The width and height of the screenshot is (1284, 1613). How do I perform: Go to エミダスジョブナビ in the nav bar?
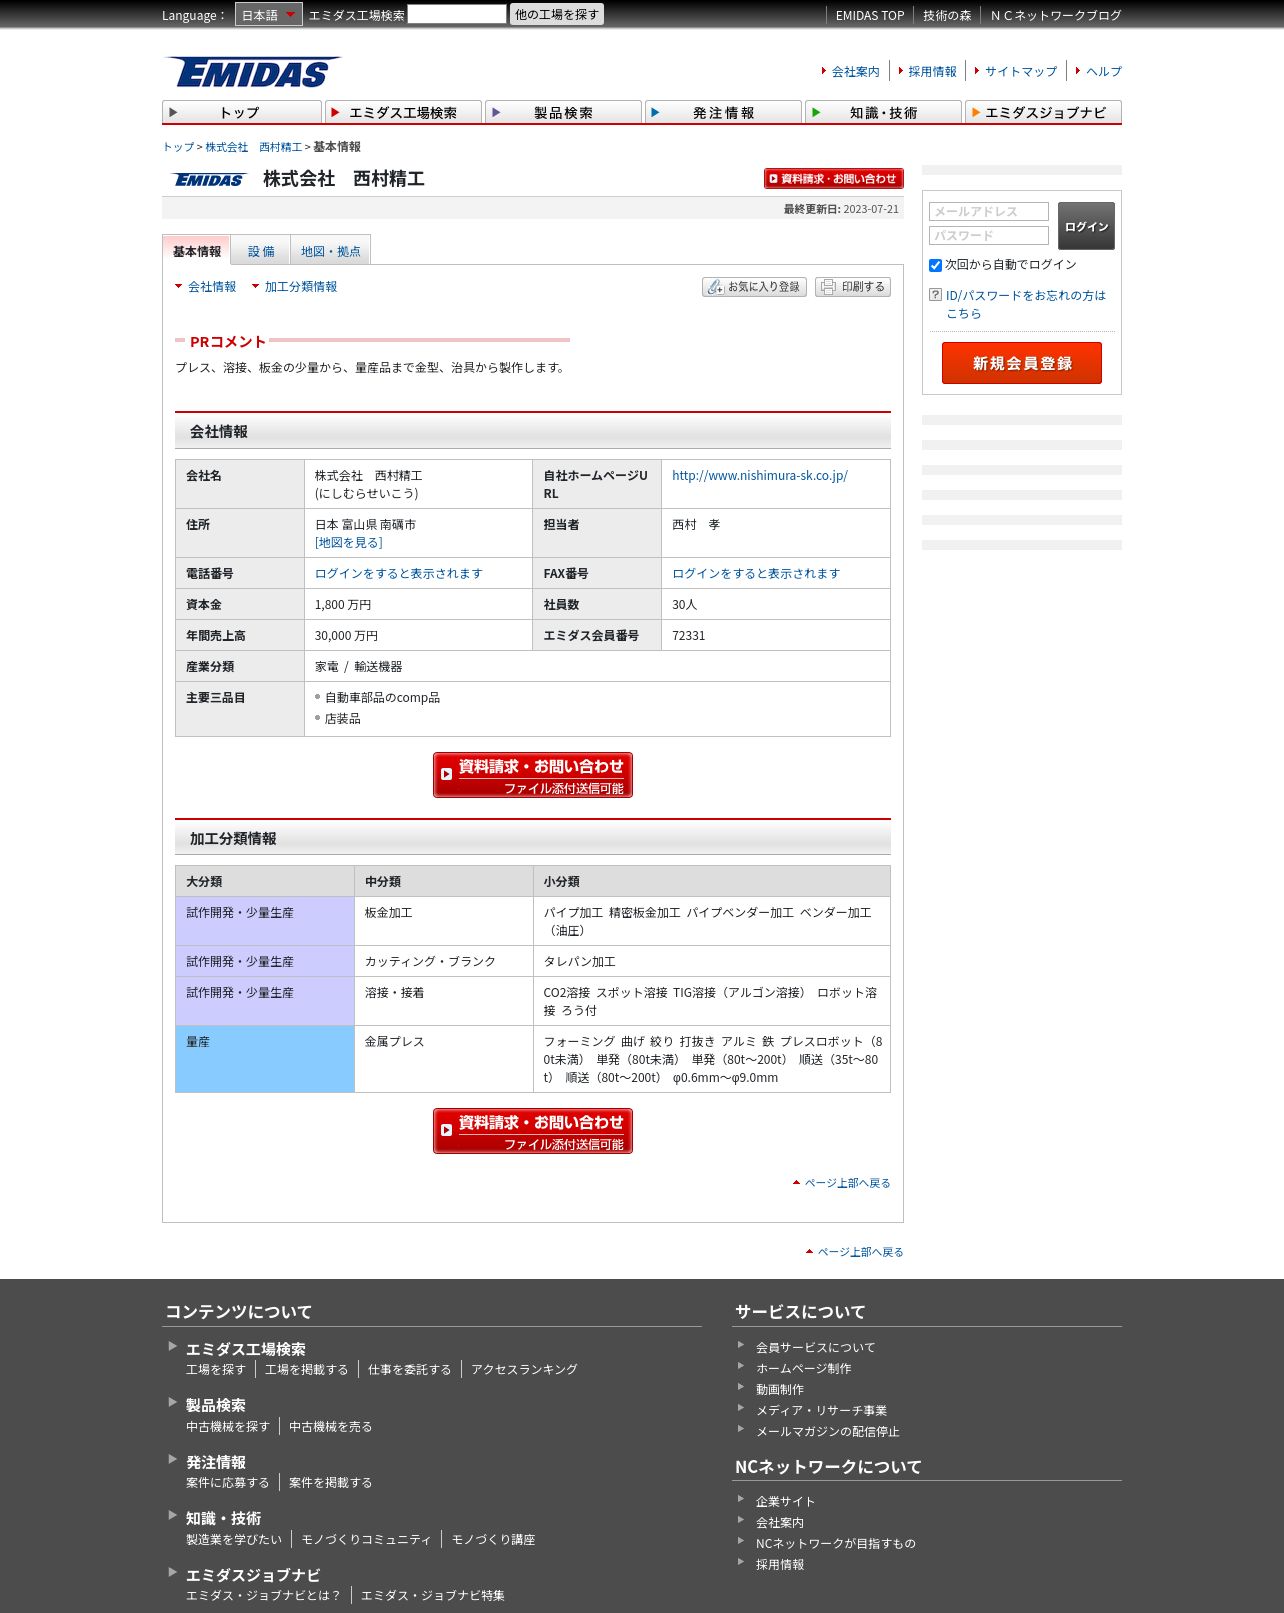pos(1043,112)
